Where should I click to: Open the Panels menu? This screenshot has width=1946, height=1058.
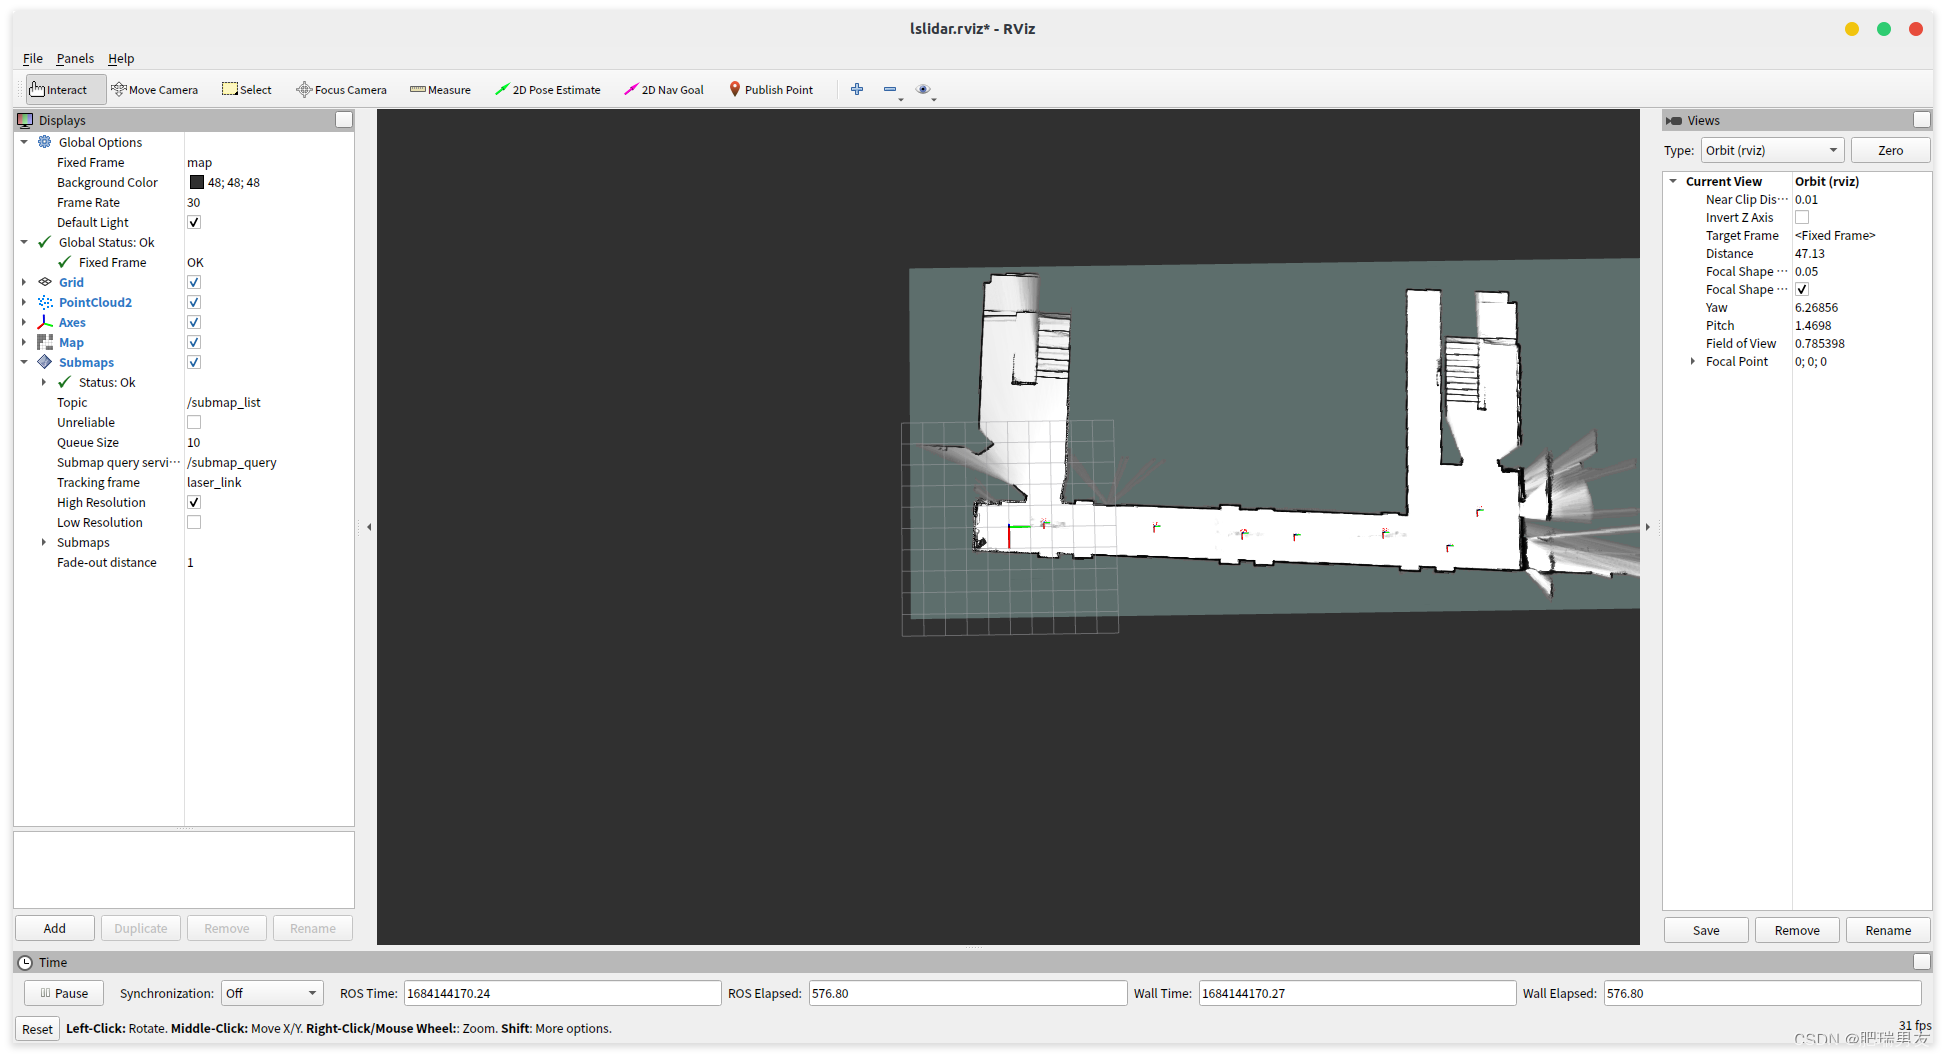[75, 58]
